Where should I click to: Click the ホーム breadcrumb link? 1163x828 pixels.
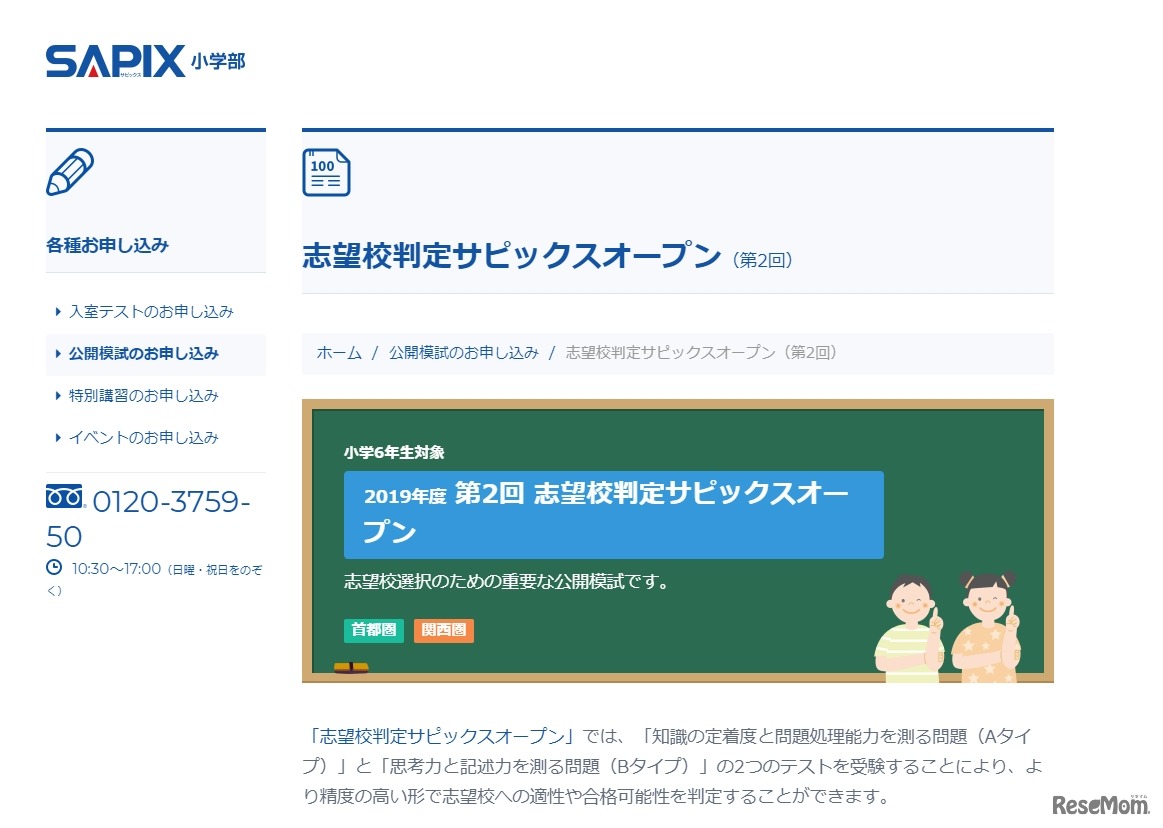pyautogui.click(x=339, y=352)
